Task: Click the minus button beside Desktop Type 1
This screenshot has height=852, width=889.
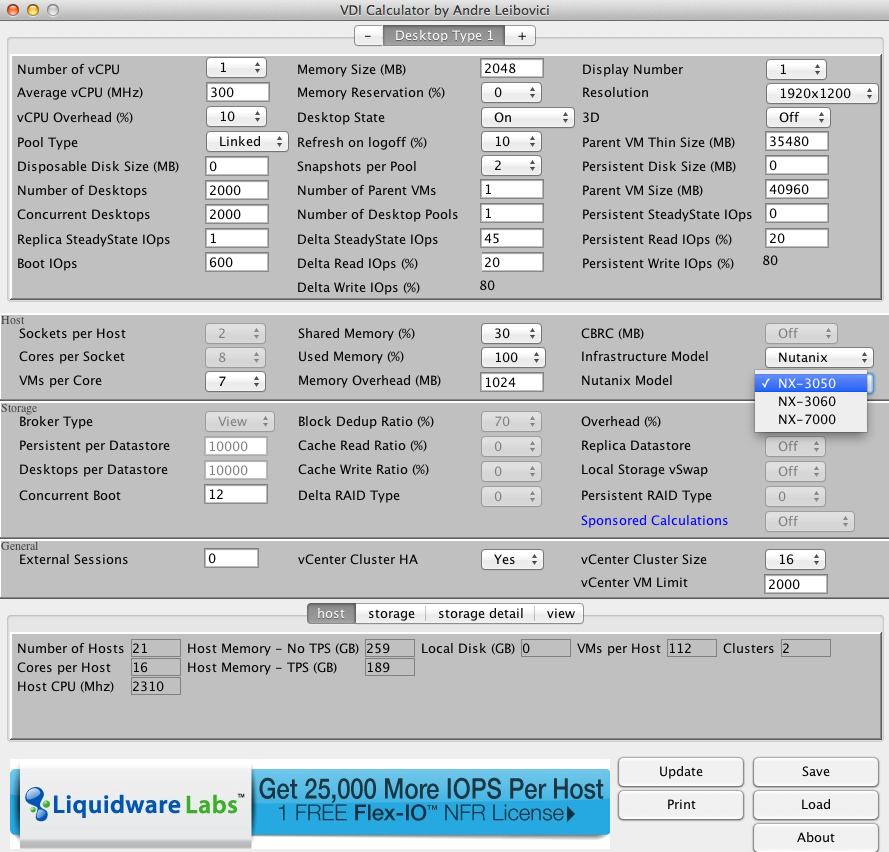Action: tap(369, 36)
